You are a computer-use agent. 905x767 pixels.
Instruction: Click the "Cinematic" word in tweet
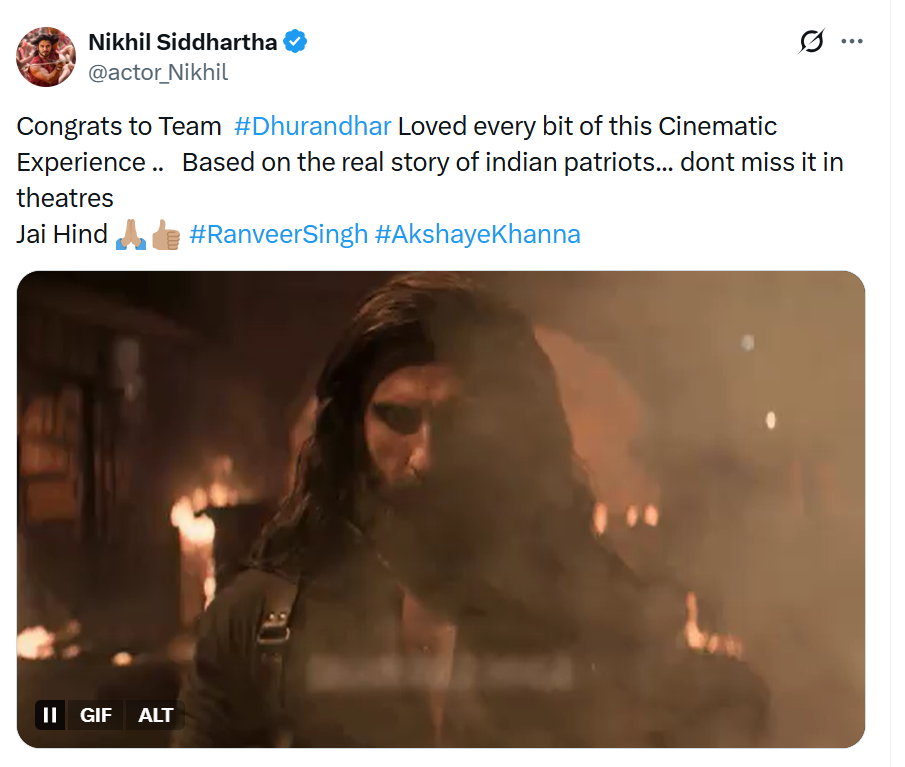717,127
